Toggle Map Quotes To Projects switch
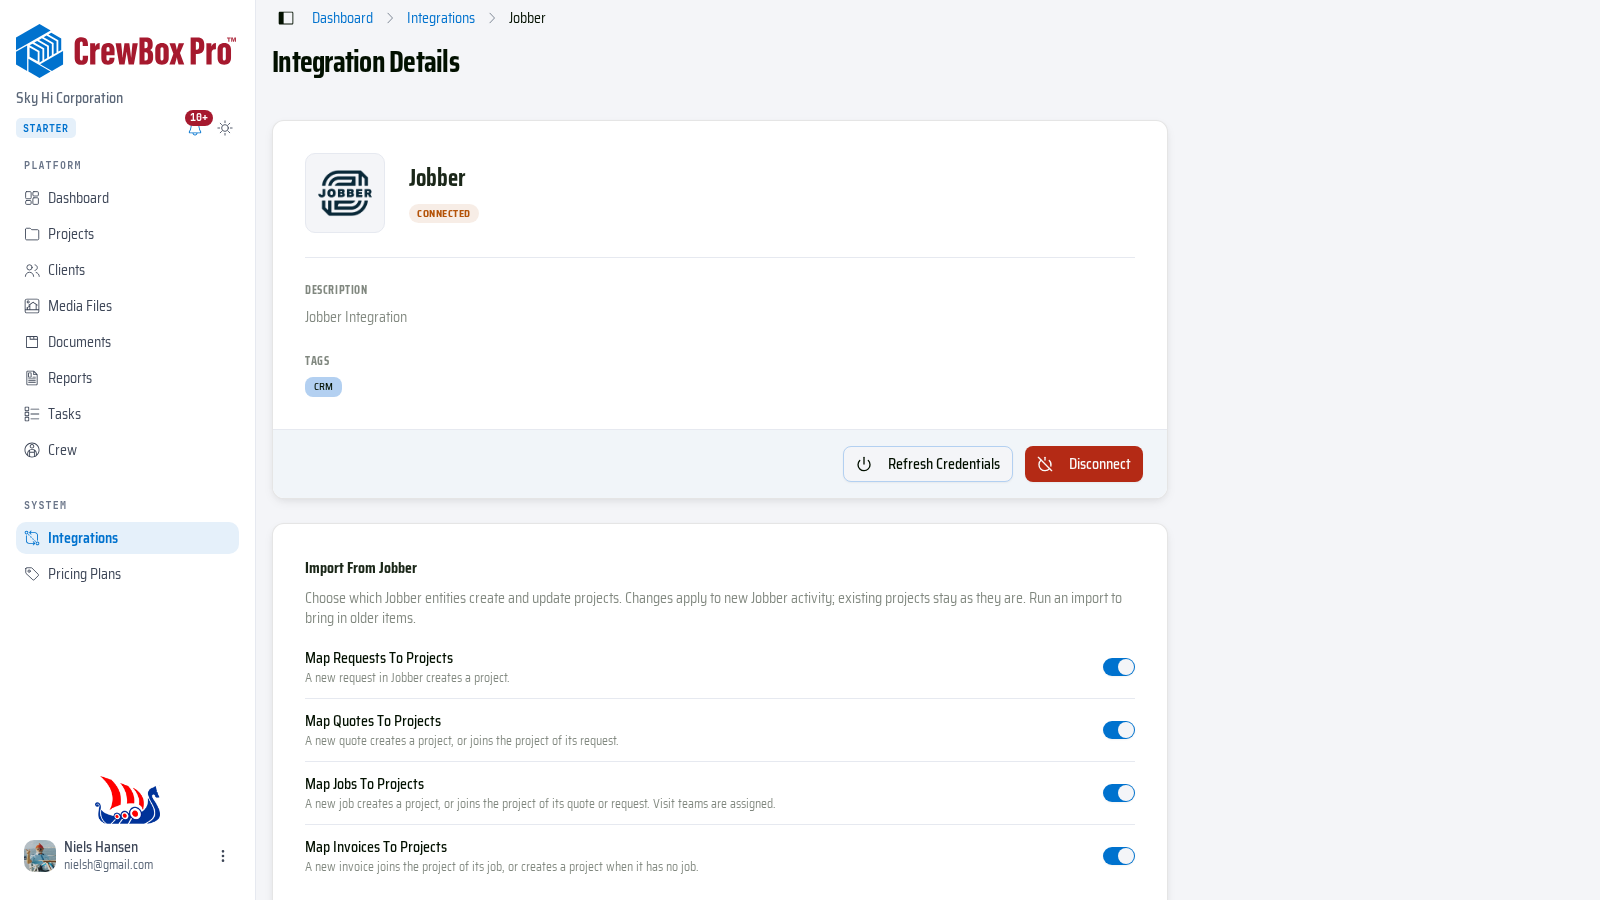The height and width of the screenshot is (900, 1600). point(1119,730)
